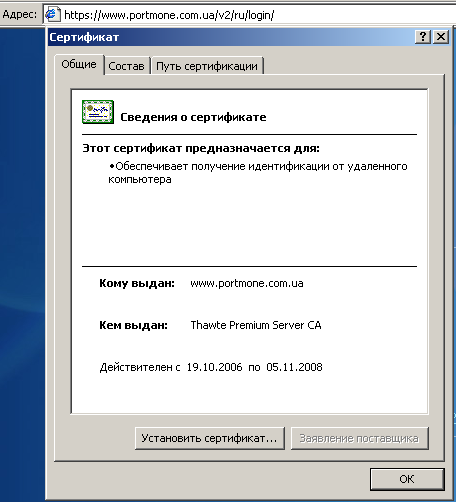Viewport: 456px width, 502px height.
Task: Click the issuer Thawte Premium Server CA
Action: click(256, 325)
